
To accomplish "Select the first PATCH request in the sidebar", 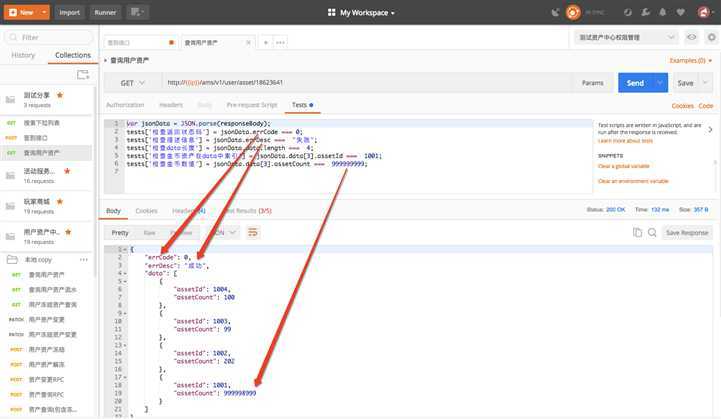I will point(46,320).
